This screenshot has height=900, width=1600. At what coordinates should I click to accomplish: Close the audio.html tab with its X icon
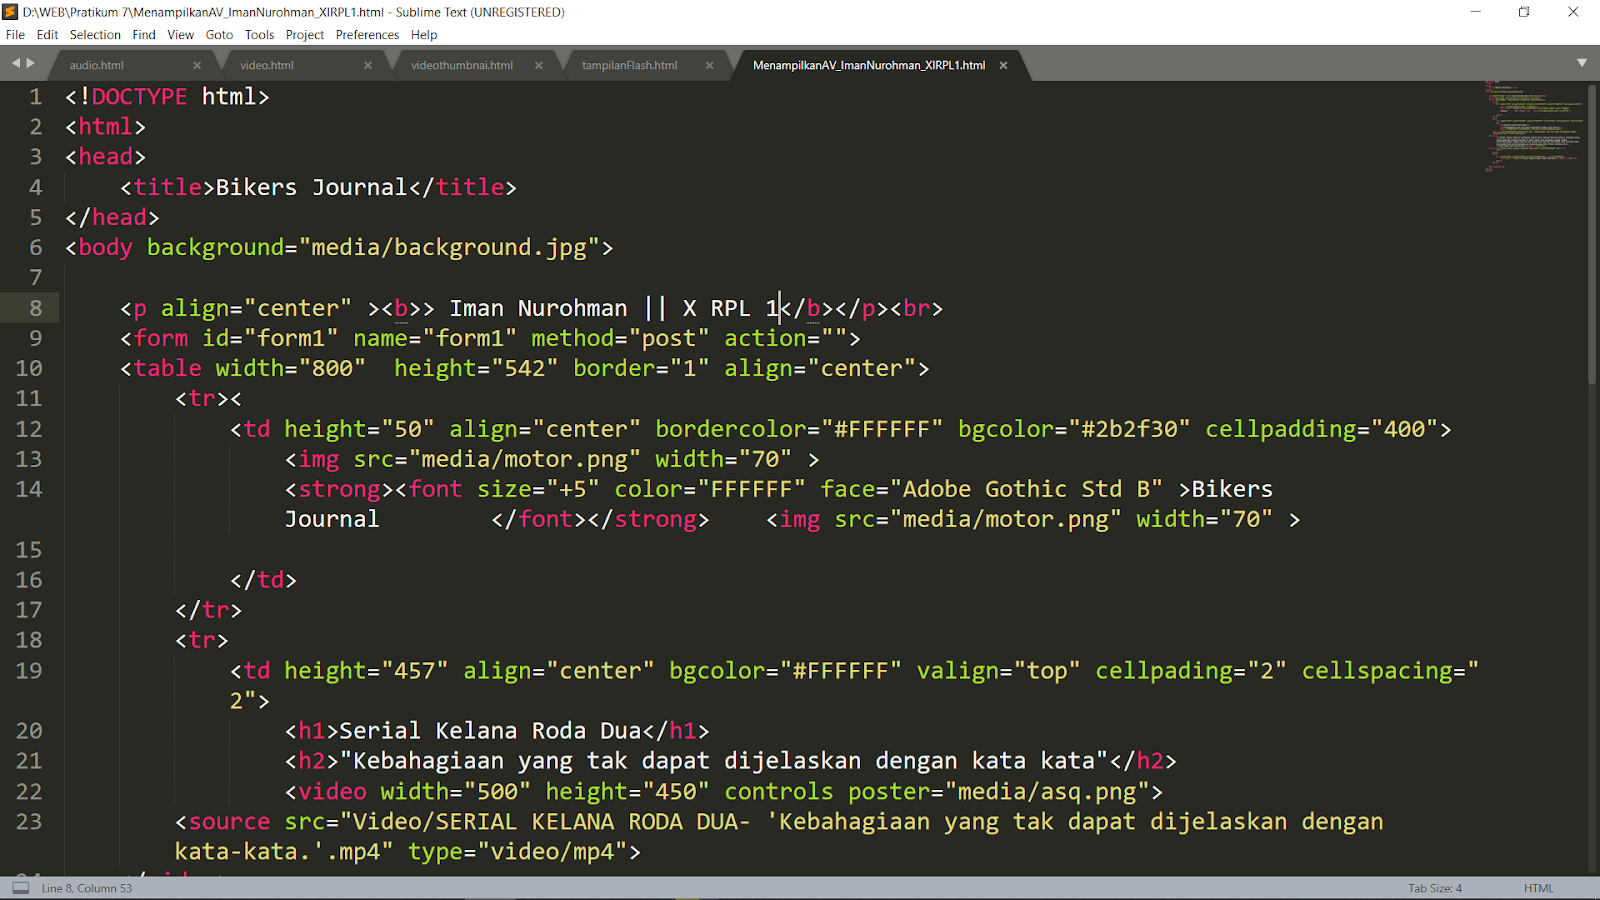[198, 64]
